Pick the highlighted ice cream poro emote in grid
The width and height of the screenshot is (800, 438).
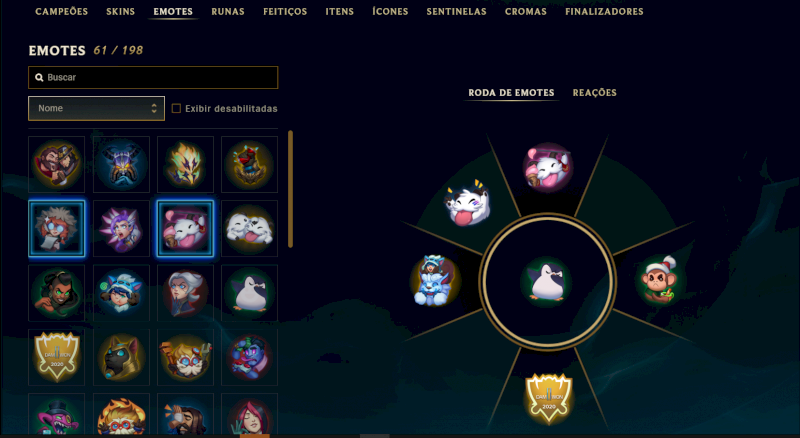point(185,229)
